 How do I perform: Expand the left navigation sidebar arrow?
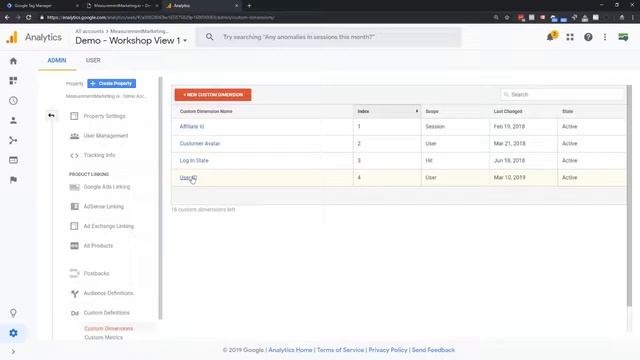click(13, 351)
